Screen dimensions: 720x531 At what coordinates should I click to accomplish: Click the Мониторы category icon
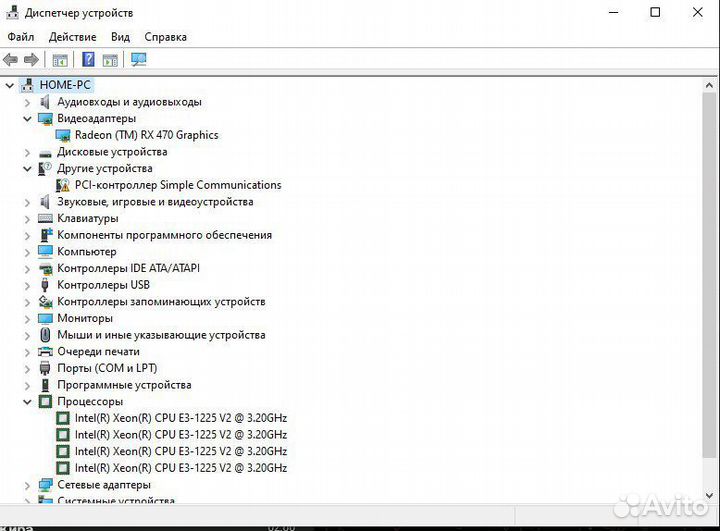45,318
